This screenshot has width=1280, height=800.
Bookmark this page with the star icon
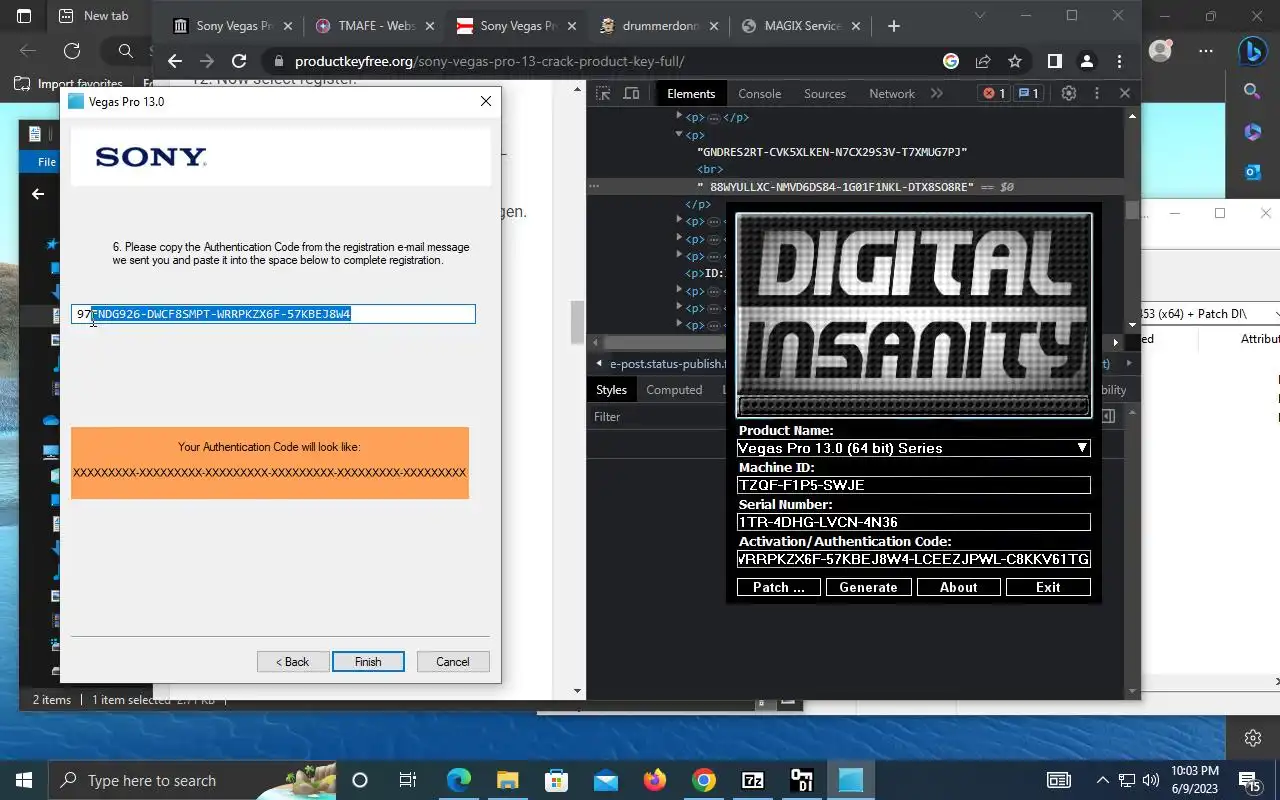pyautogui.click(x=1015, y=61)
